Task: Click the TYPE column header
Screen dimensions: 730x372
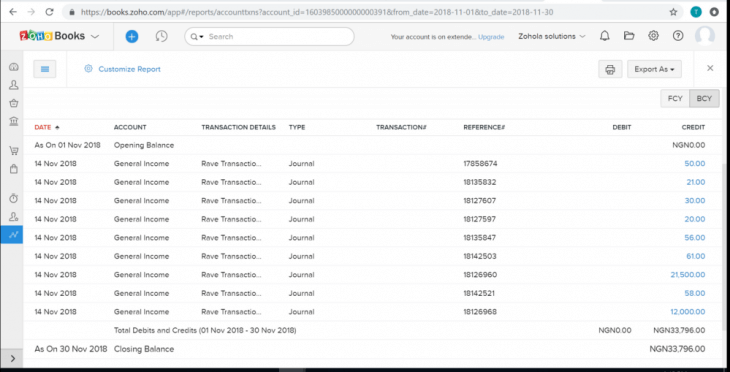Action: (x=297, y=127)
